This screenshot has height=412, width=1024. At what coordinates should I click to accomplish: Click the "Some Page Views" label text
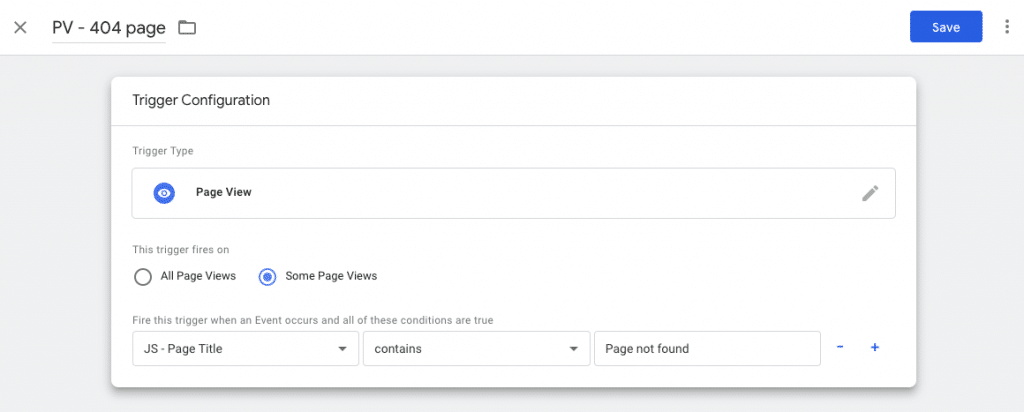pos(331,276)
